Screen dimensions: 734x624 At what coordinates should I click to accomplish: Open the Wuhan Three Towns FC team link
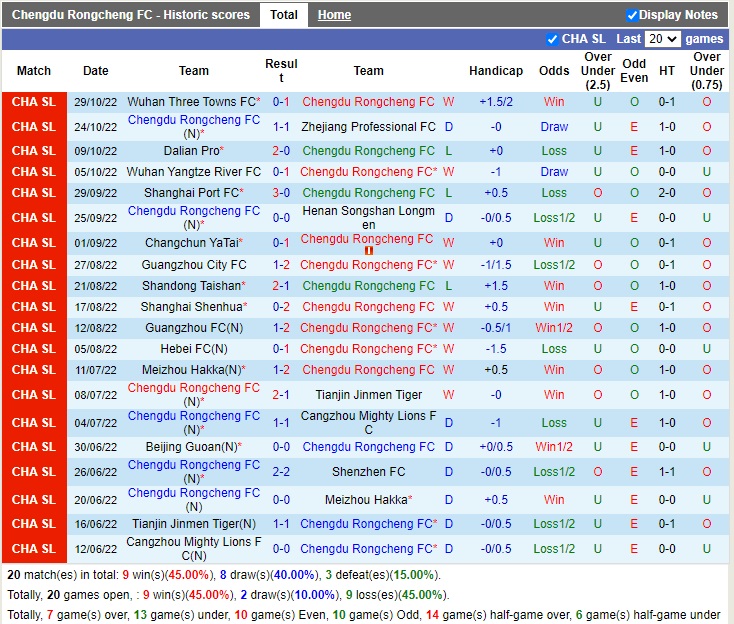(192, 102)
